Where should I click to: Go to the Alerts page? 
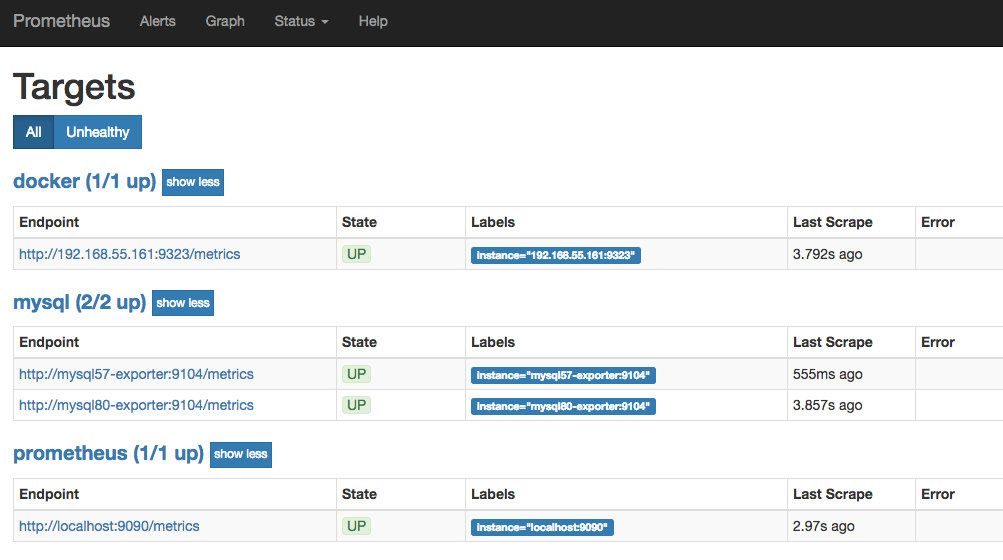pyautogui.click(x=157, y=21)
